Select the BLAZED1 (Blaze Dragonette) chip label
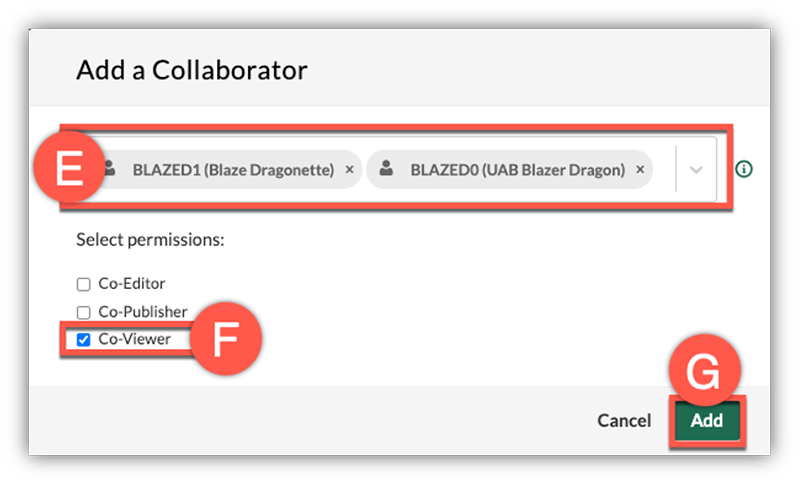800x485 pixels. [233, 170]
